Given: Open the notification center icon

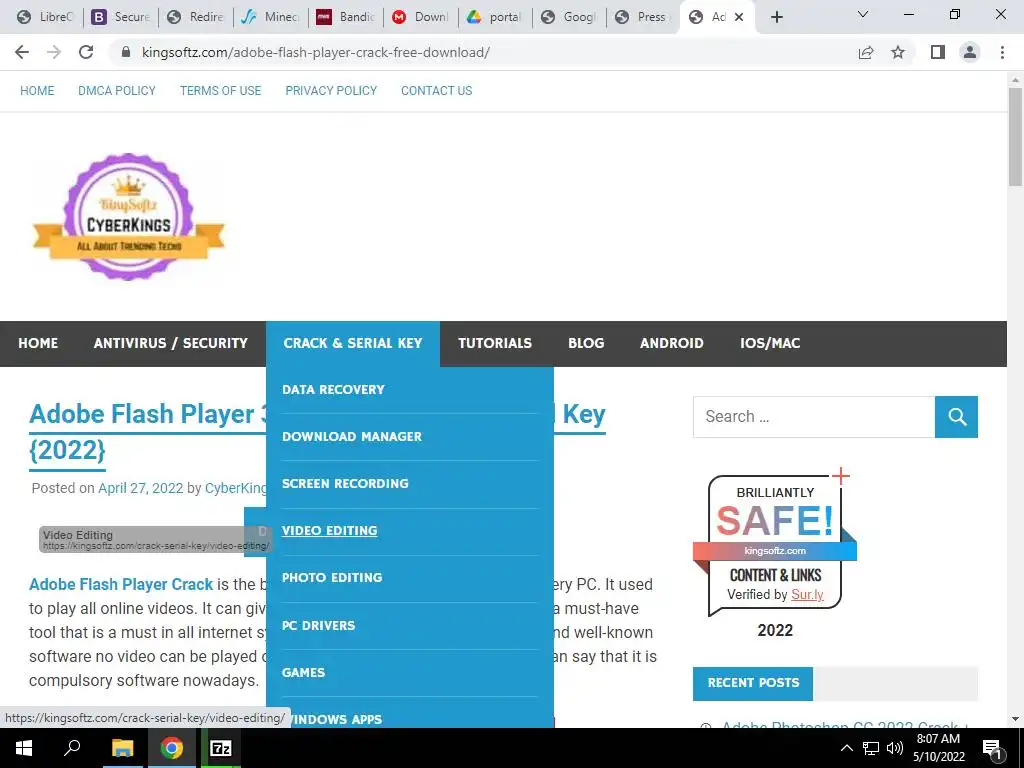Looking at the screenshot, I should (x=992, y=749).
